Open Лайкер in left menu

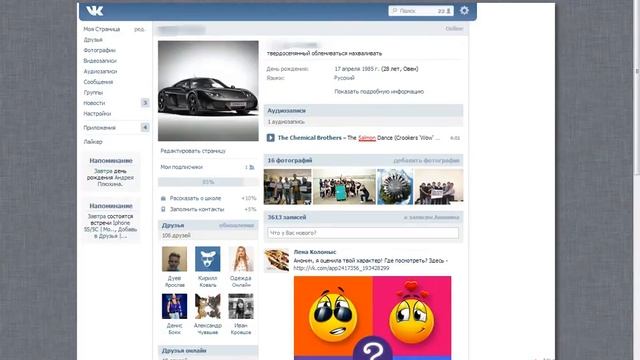coord(93,142)
